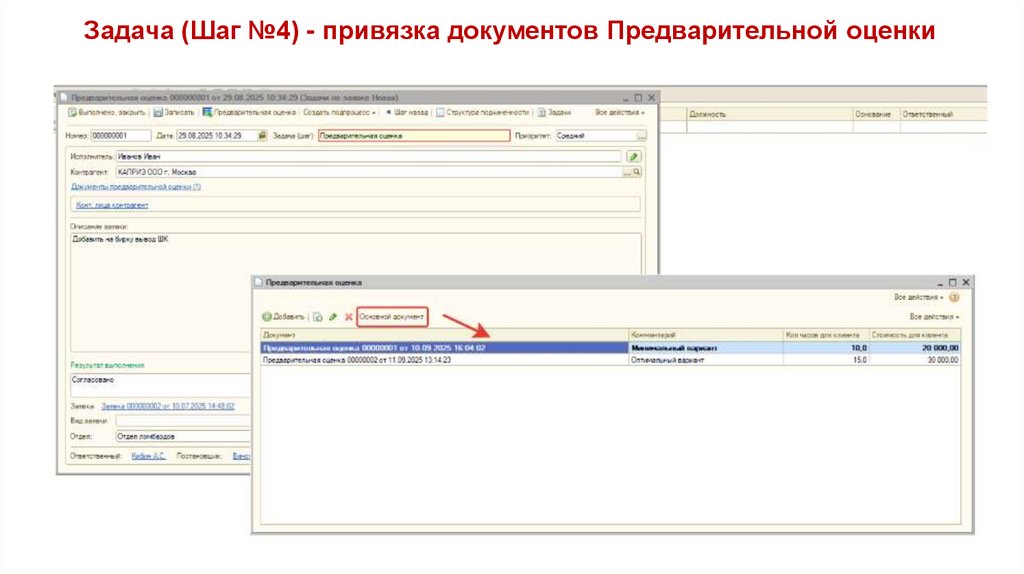Screen dimensions: 1024x574
Task: Click the 'Задача (шаг)' field
Action: [x=413, y=136]
